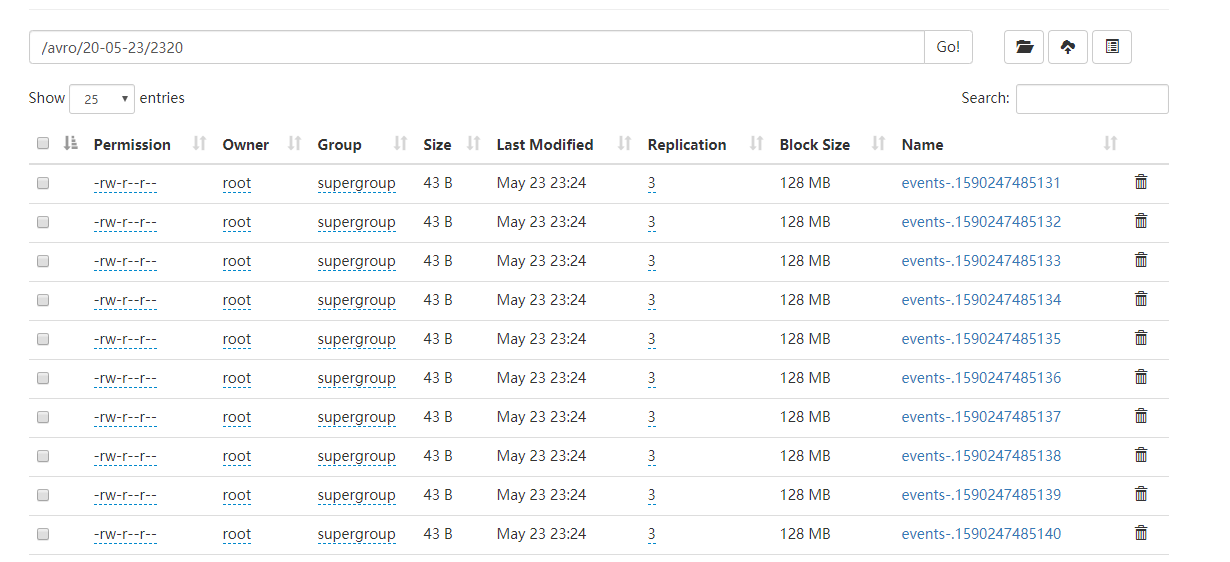Edit replication 3 of events-.1590247485134
The height and width of the screenshot is (562, 1230).
click(652, 300)
